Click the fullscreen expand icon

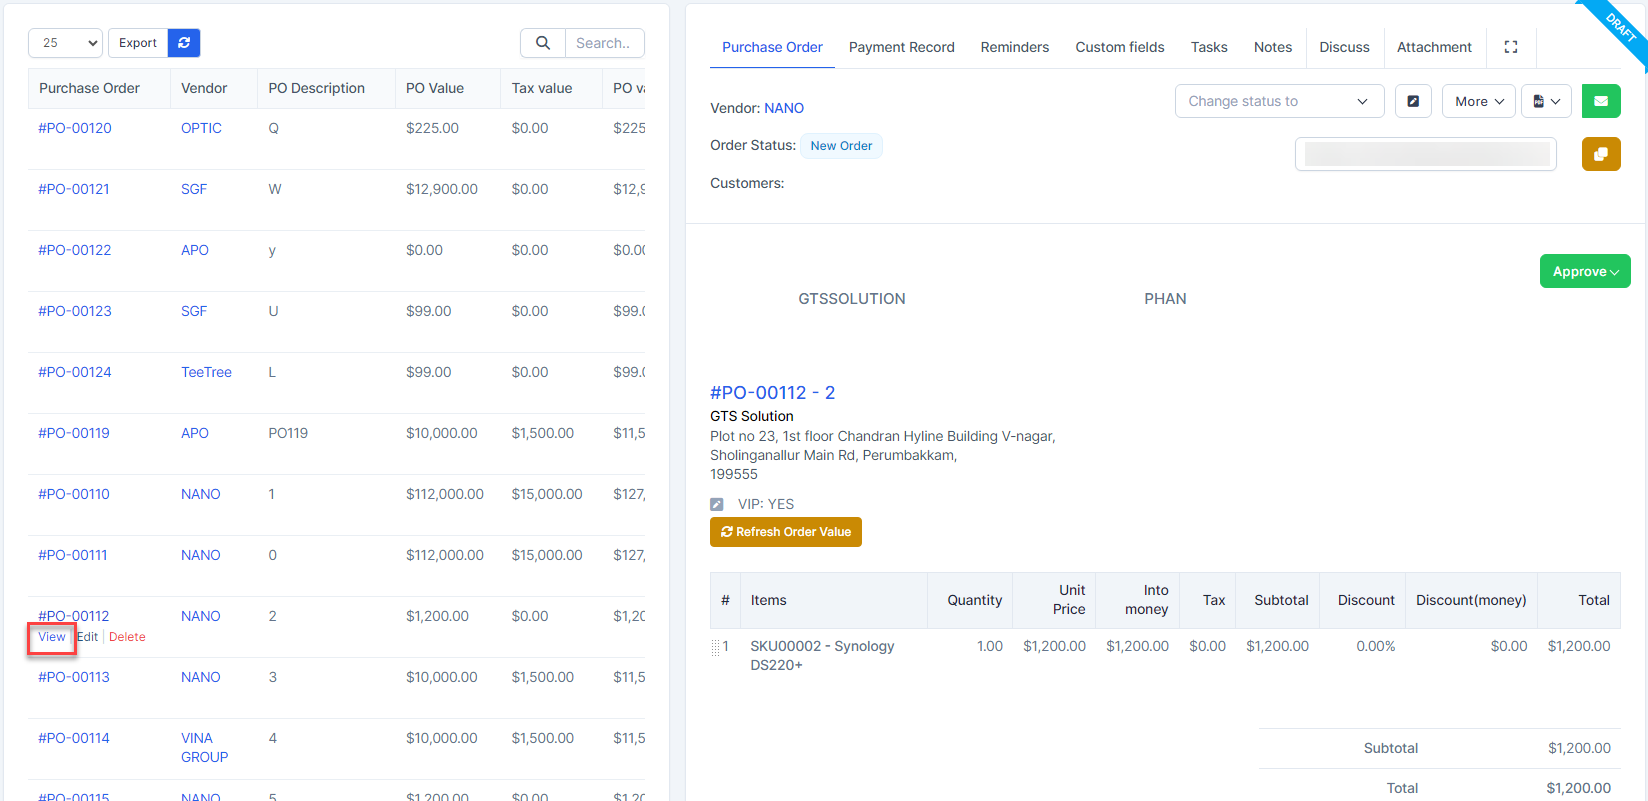point(1510,47)
